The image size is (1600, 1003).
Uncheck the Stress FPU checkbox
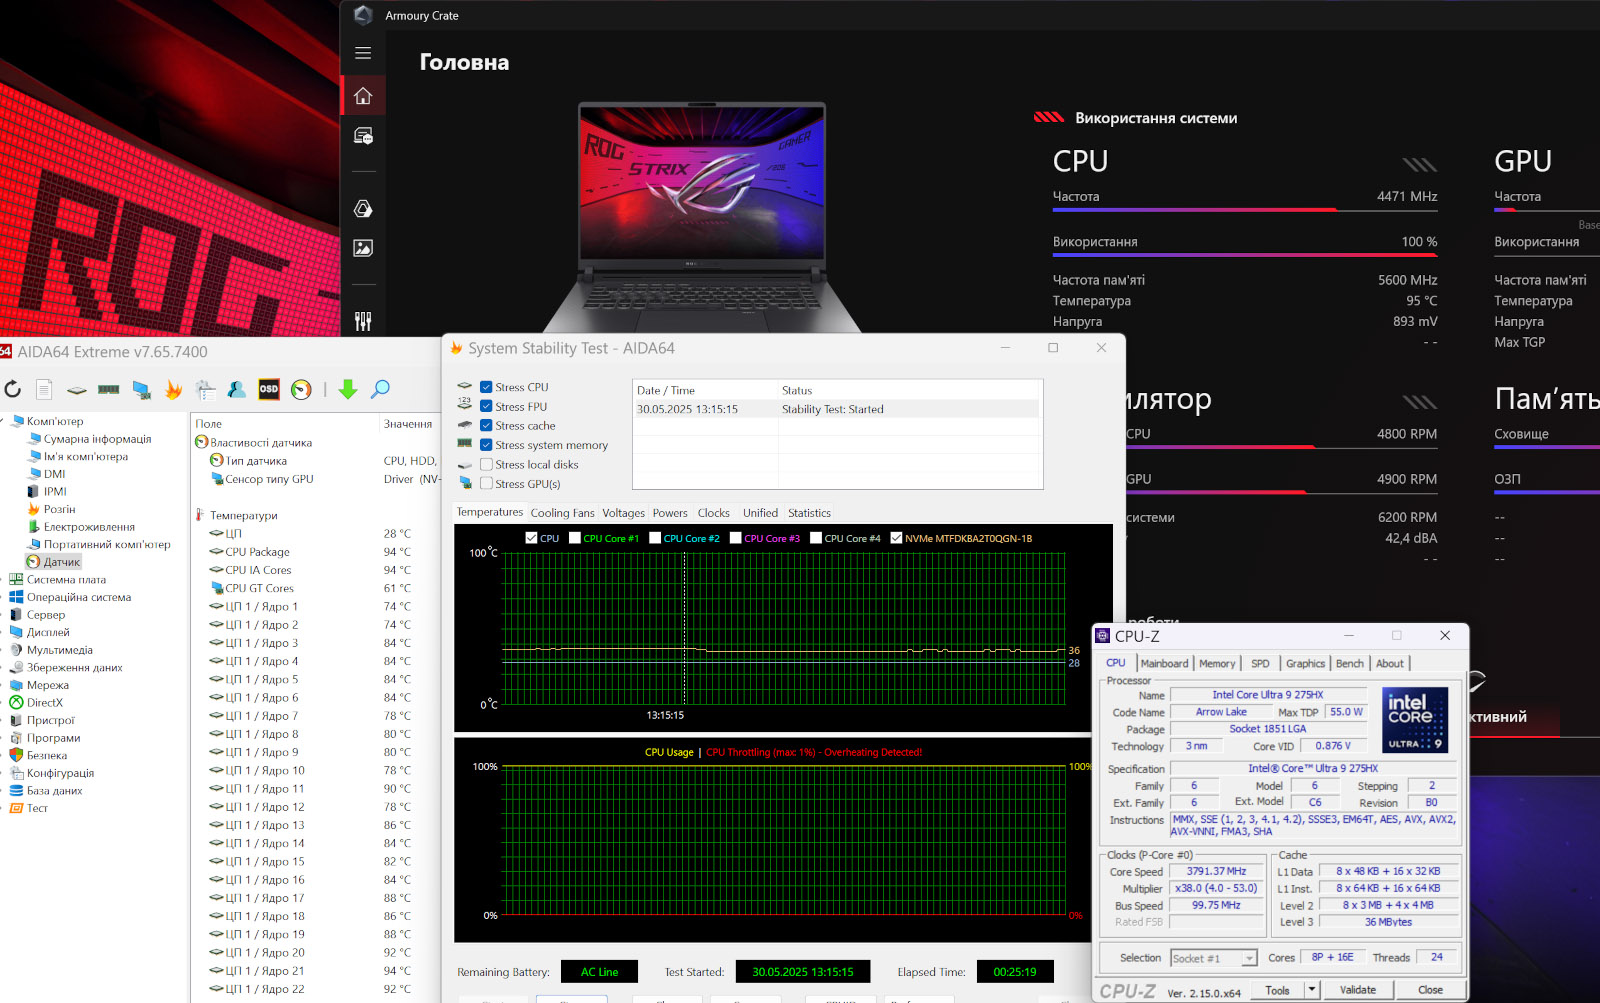point(486,406)
